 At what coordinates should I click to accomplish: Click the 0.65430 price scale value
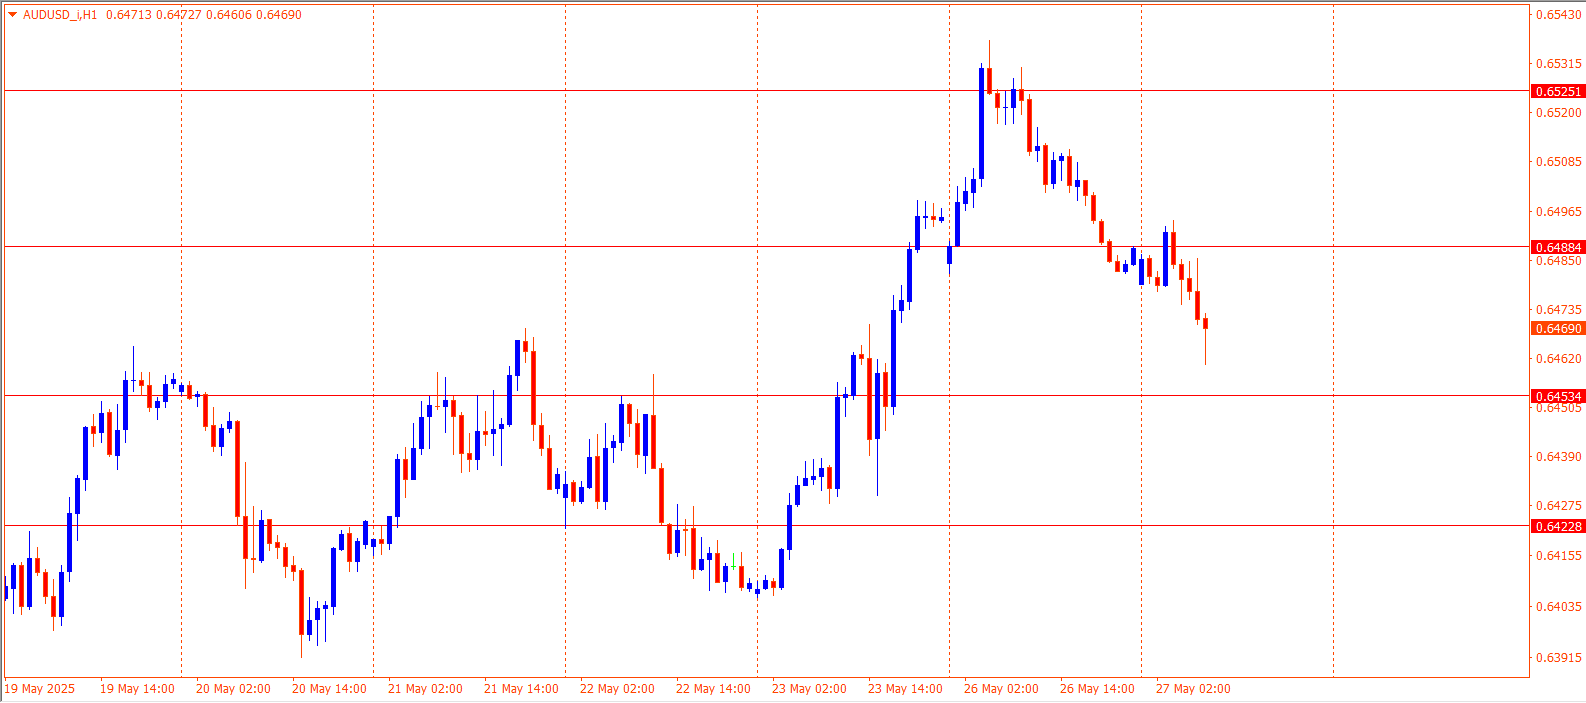pyautogui.click(x=1559, y=15)
